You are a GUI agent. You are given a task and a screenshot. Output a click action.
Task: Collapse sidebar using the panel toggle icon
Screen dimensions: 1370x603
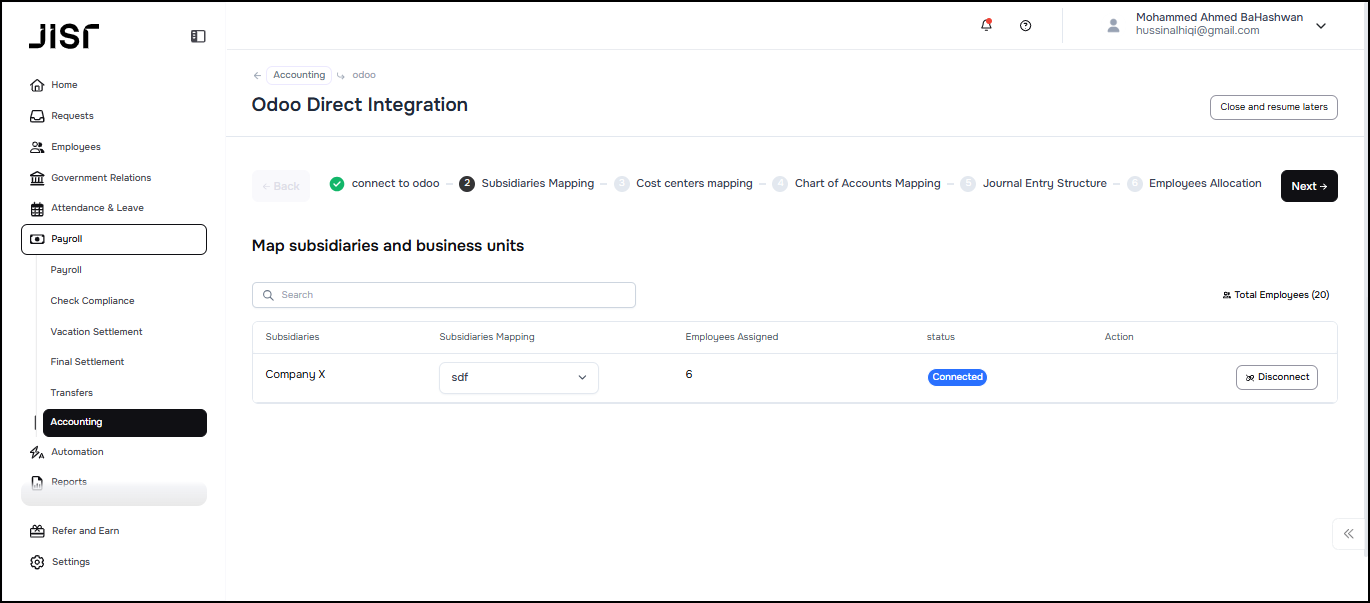(198, 36)
